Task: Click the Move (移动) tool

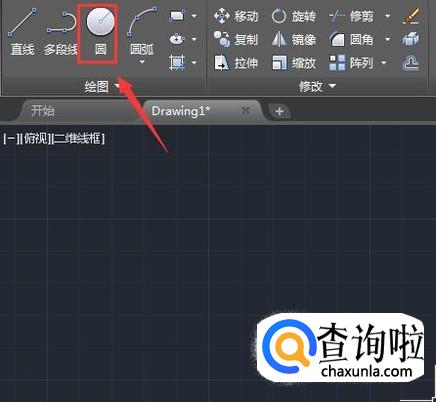Action: click(236, 16)
